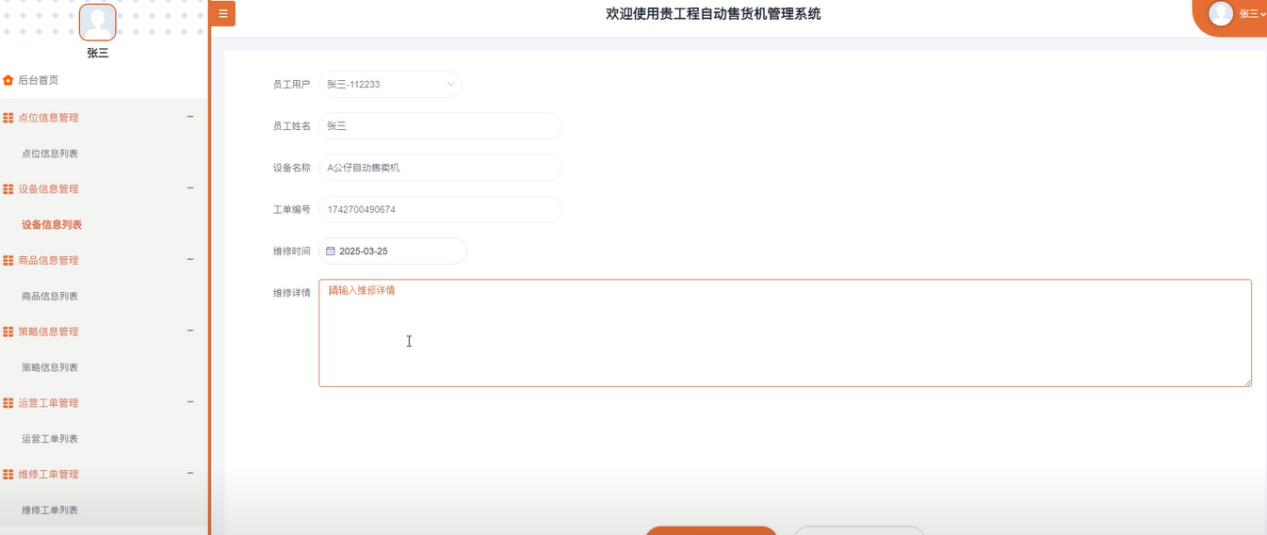Screen dimensions: 1267x535
Task: Open the top-right 张三 user dropdown
Action: [x=1252, y=14]
